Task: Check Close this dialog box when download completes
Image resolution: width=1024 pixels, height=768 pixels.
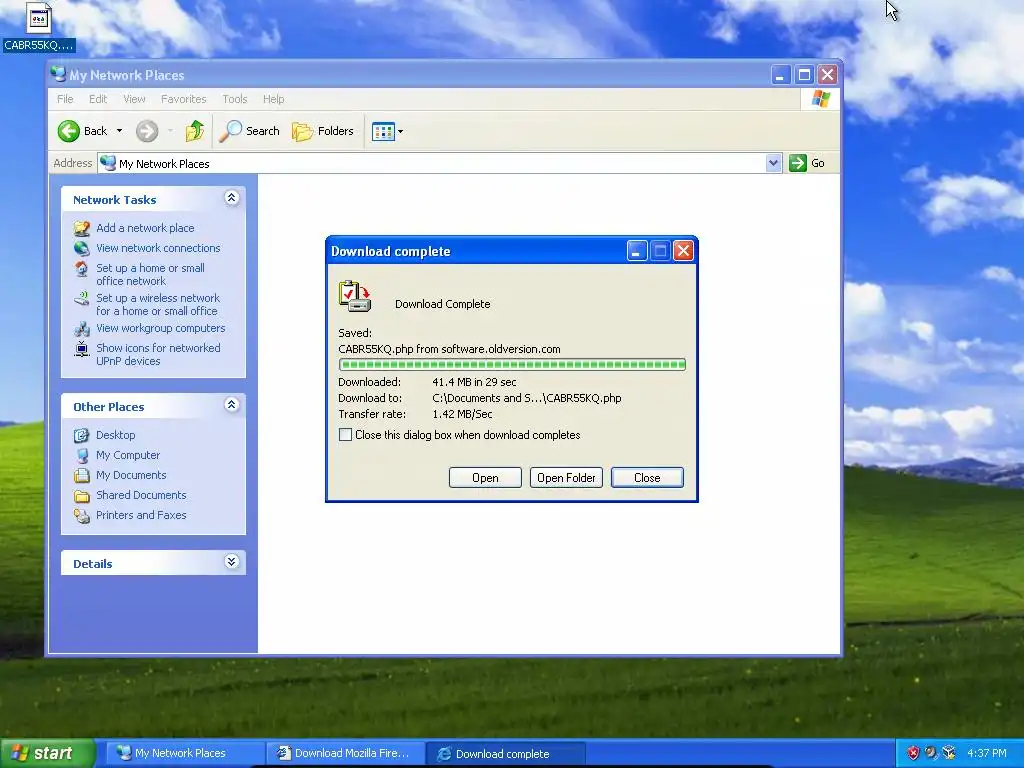Action: pos(345,435)
